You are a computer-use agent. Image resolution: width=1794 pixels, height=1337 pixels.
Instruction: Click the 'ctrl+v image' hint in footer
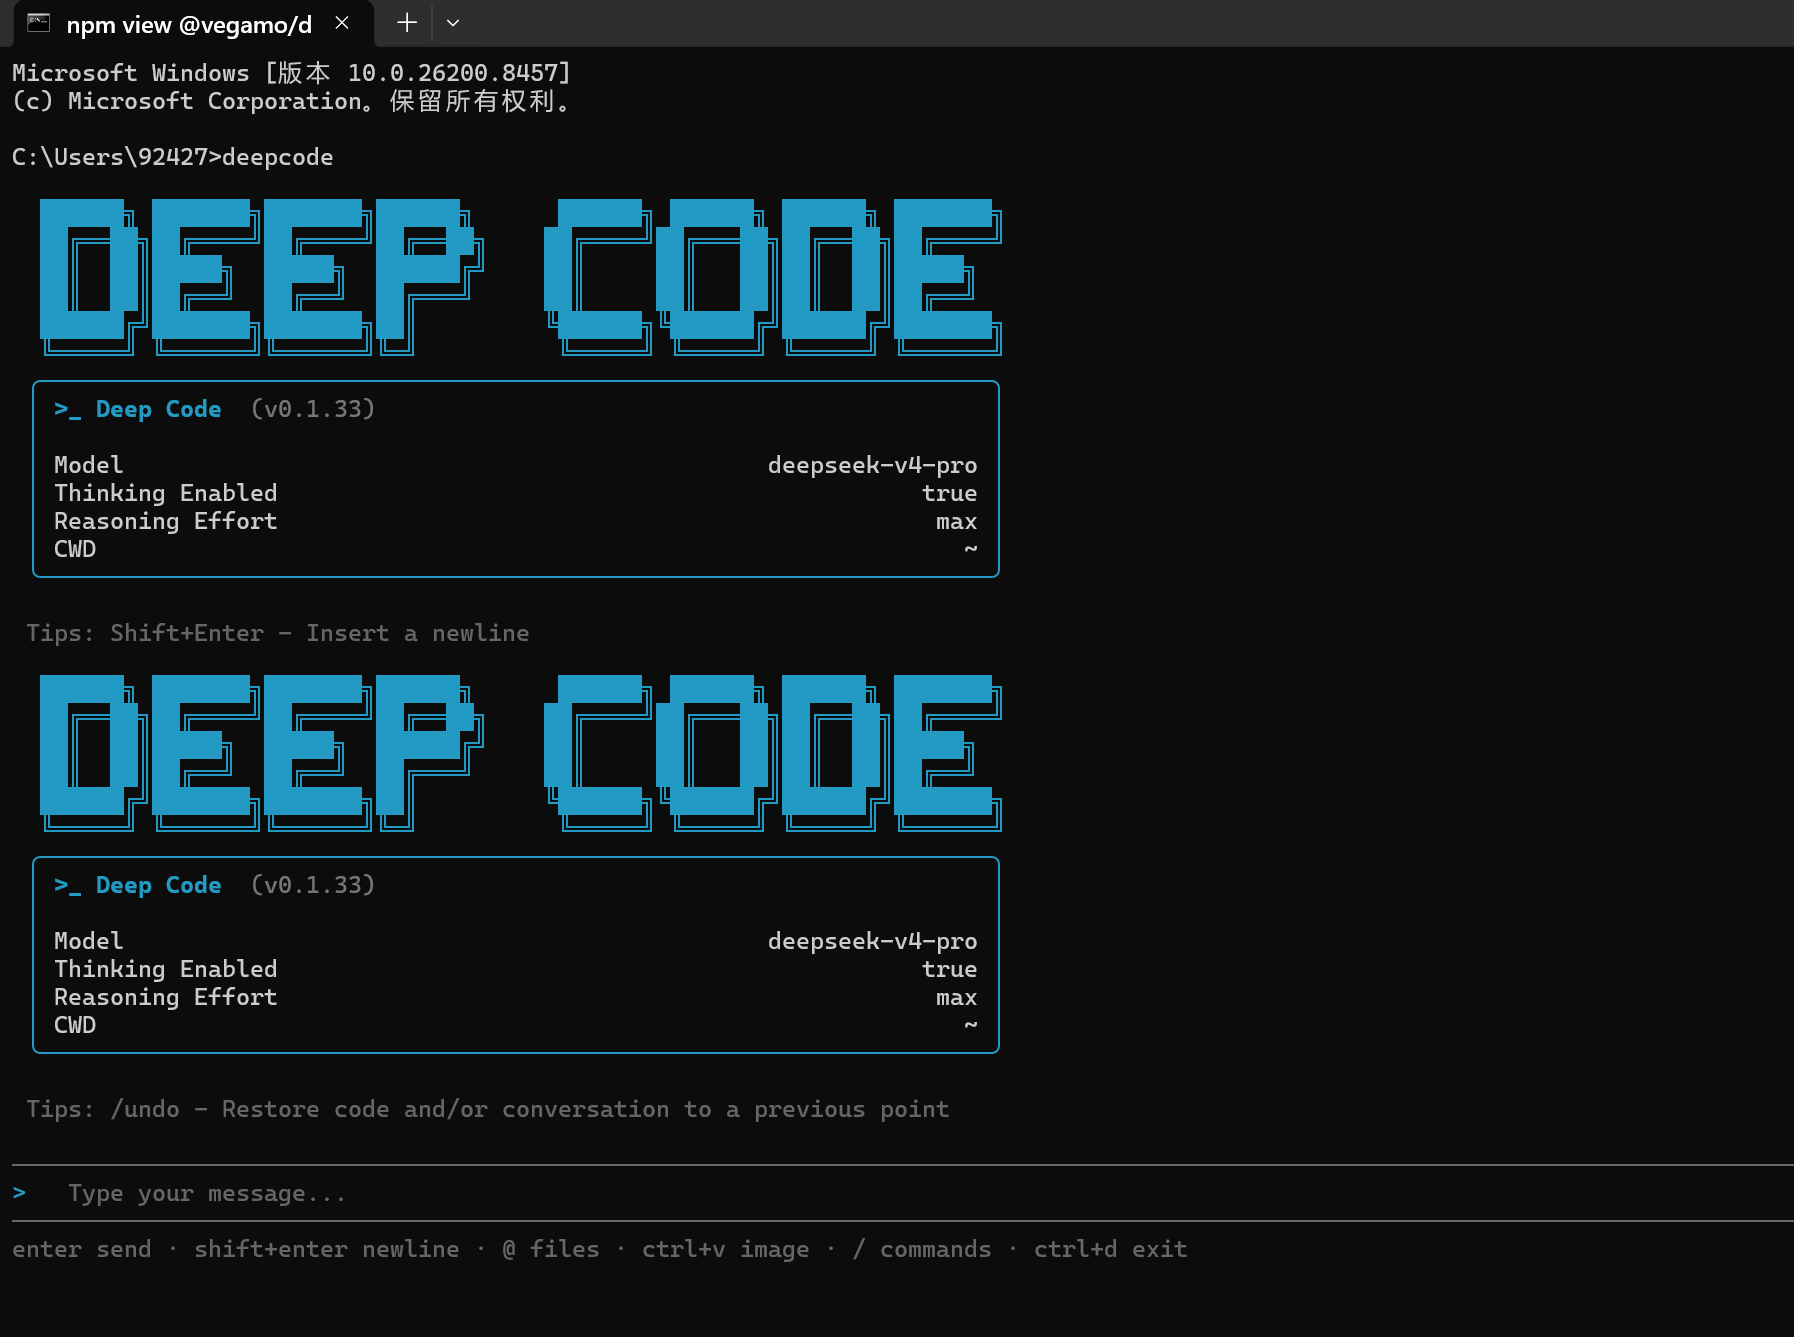pos(725,1249)
